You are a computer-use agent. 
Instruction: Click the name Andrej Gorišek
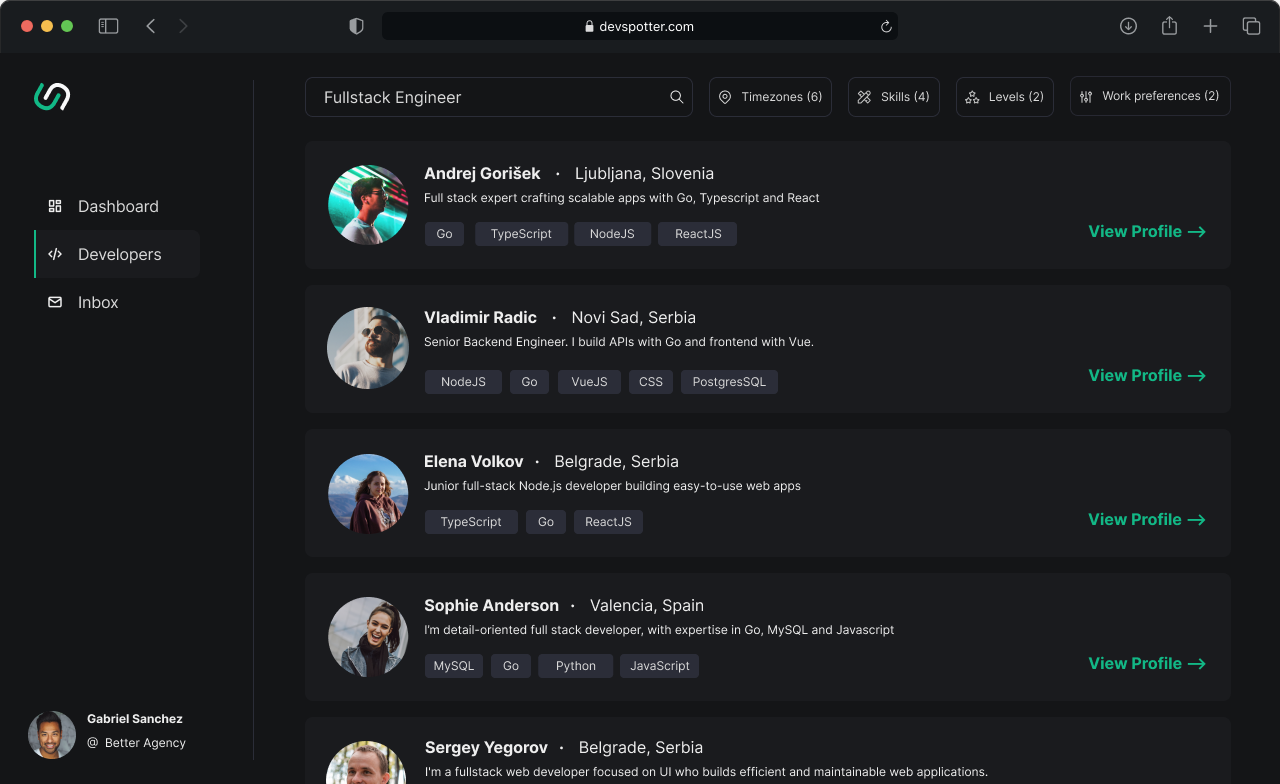pos(482,173)
